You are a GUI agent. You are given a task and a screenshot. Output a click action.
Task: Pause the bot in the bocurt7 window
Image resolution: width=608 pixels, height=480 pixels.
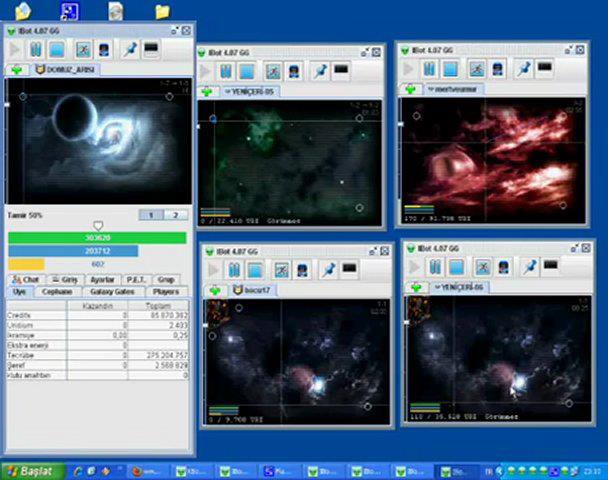[x=234, y=270]
